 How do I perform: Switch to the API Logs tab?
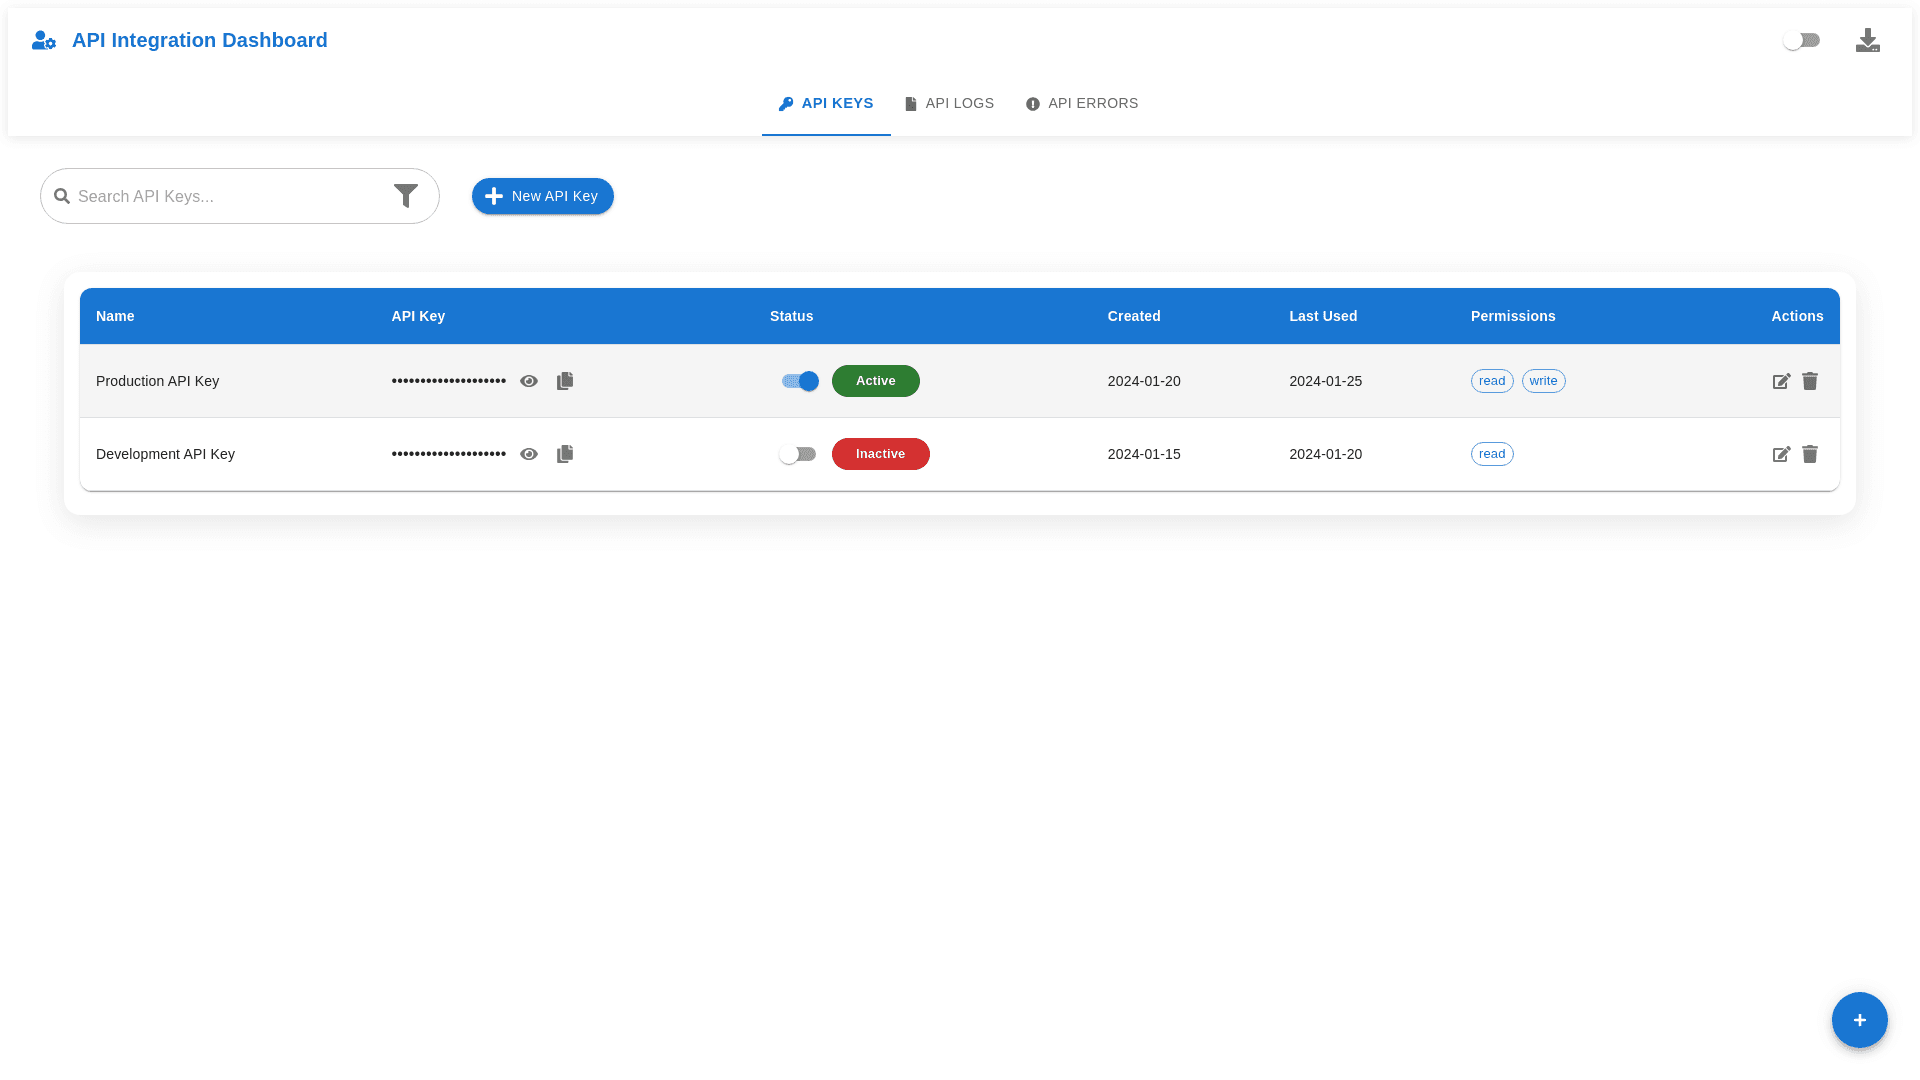click(x=949, y=104)
